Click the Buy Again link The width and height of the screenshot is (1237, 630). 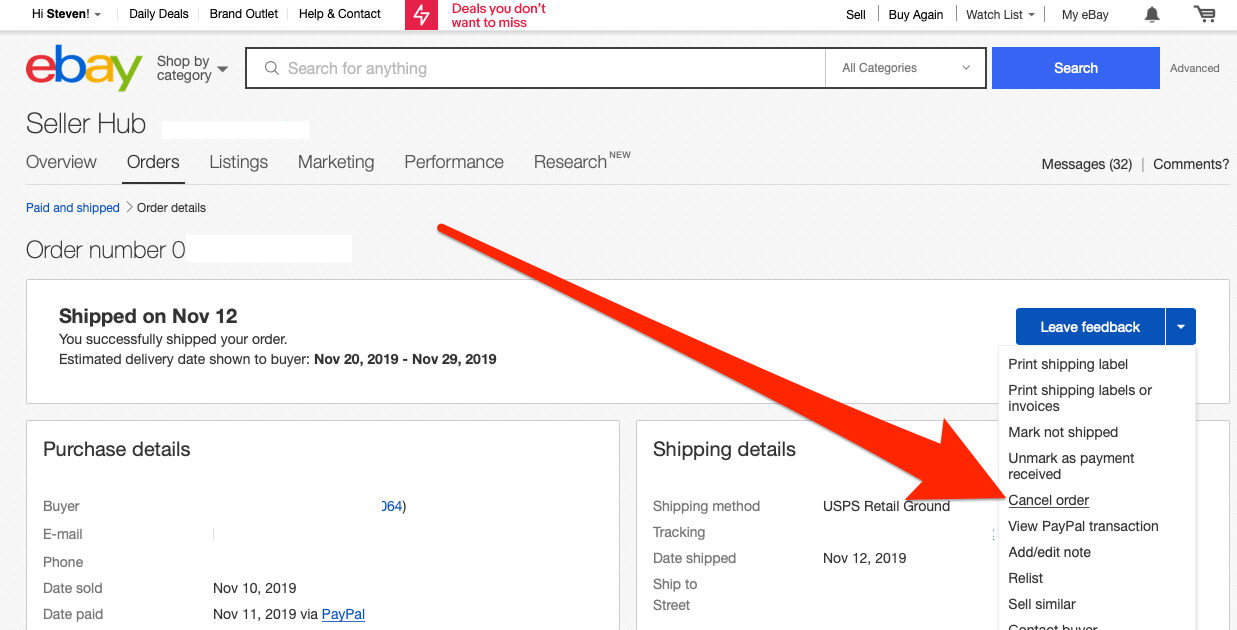coord(916,14)
